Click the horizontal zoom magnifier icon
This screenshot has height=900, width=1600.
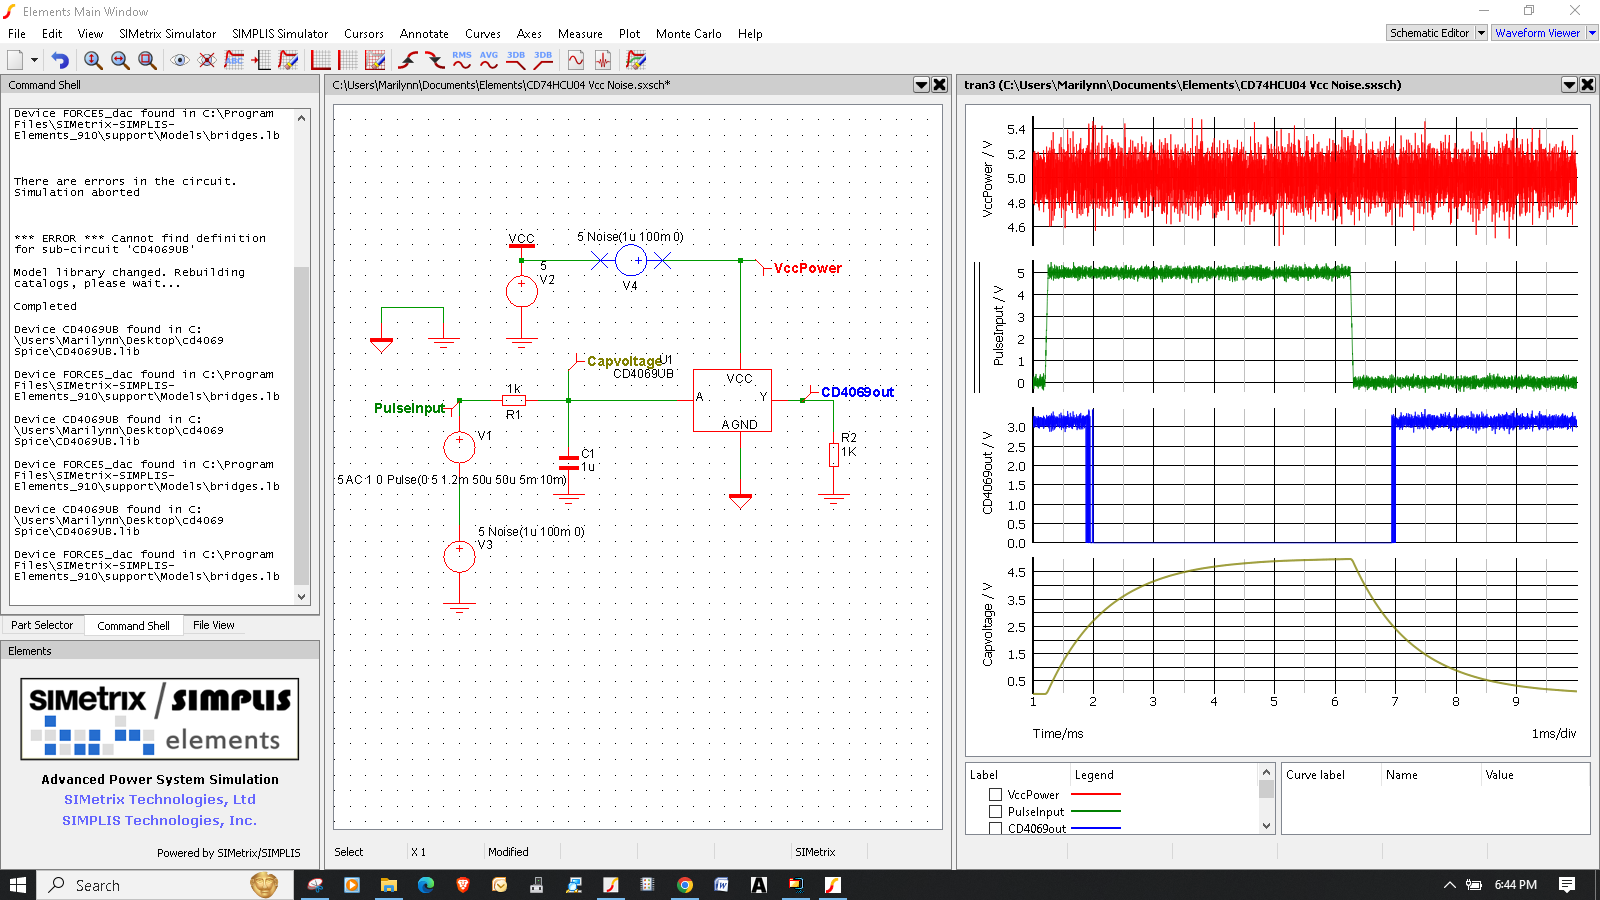tap(120, 60)
